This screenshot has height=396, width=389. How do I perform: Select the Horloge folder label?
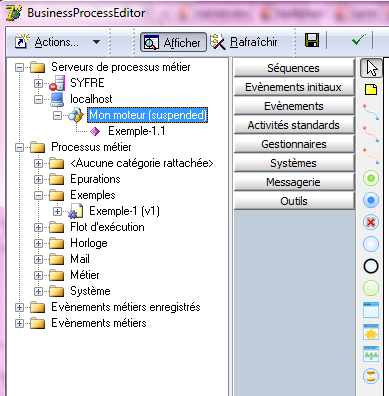(89, 243)
